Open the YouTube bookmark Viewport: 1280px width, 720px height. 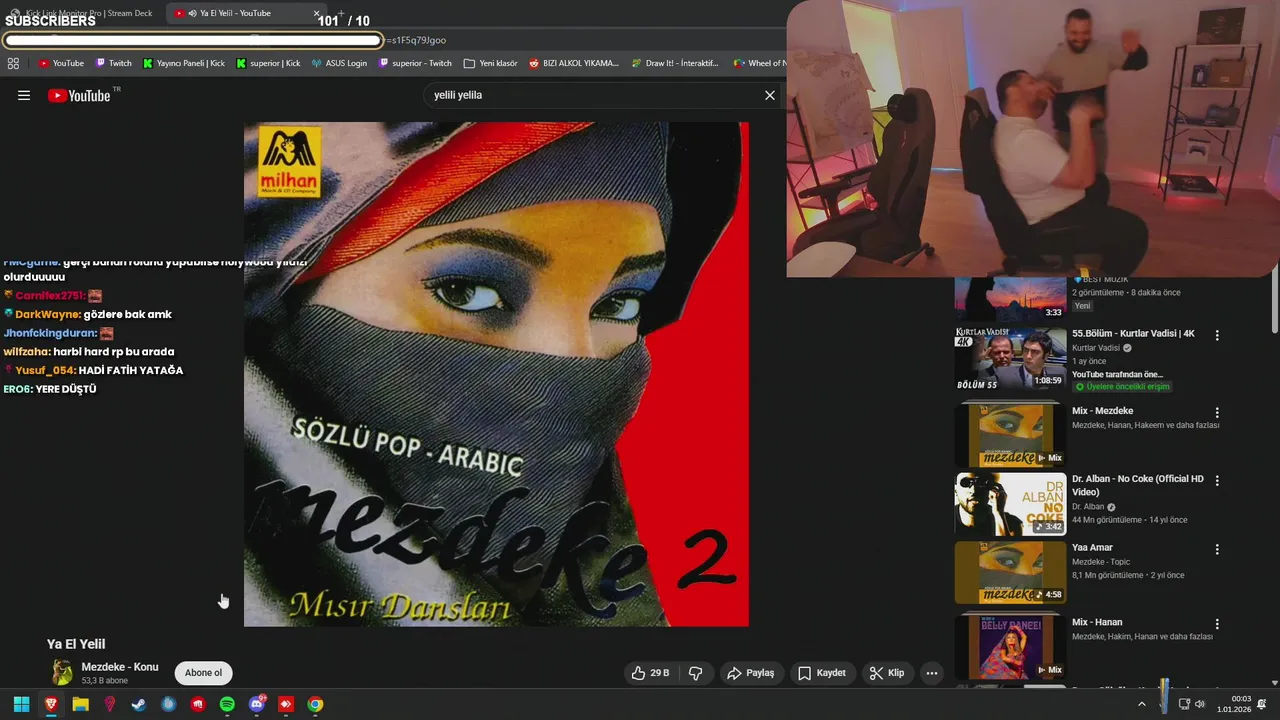[61, 63]
